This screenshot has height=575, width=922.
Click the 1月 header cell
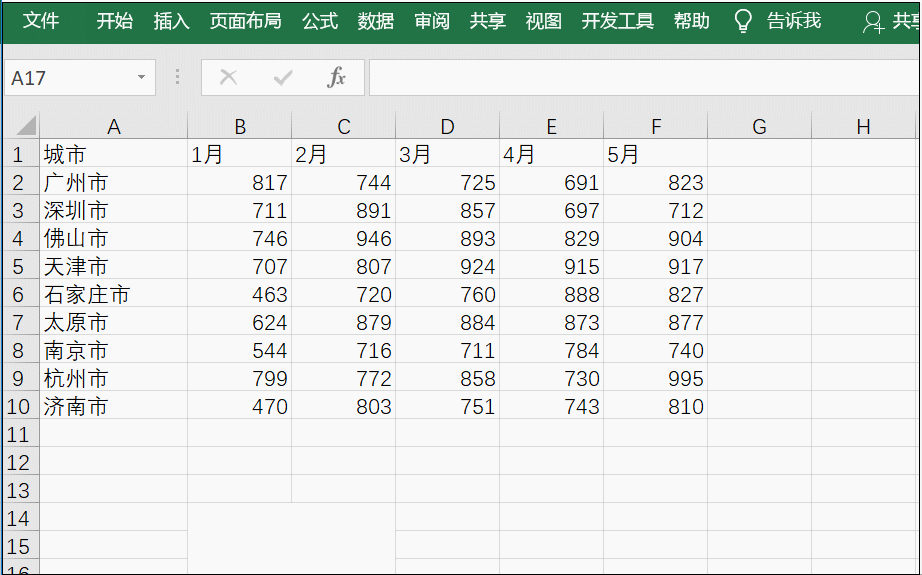click(240, 154)
